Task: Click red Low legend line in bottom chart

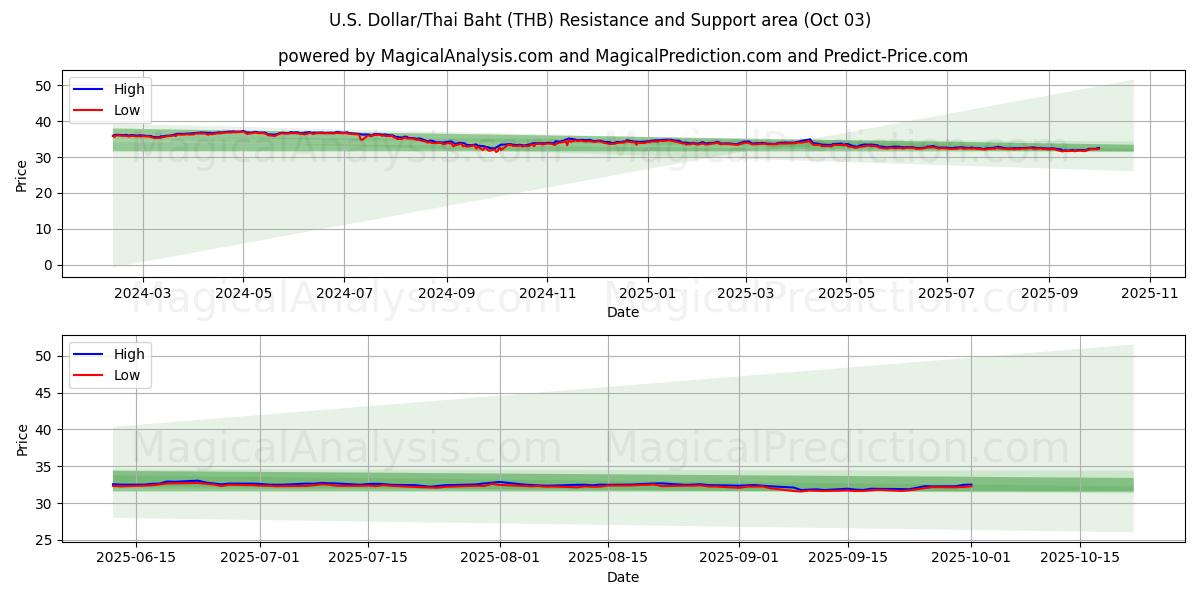Action: pyautogui.click(x=89, y=376)
